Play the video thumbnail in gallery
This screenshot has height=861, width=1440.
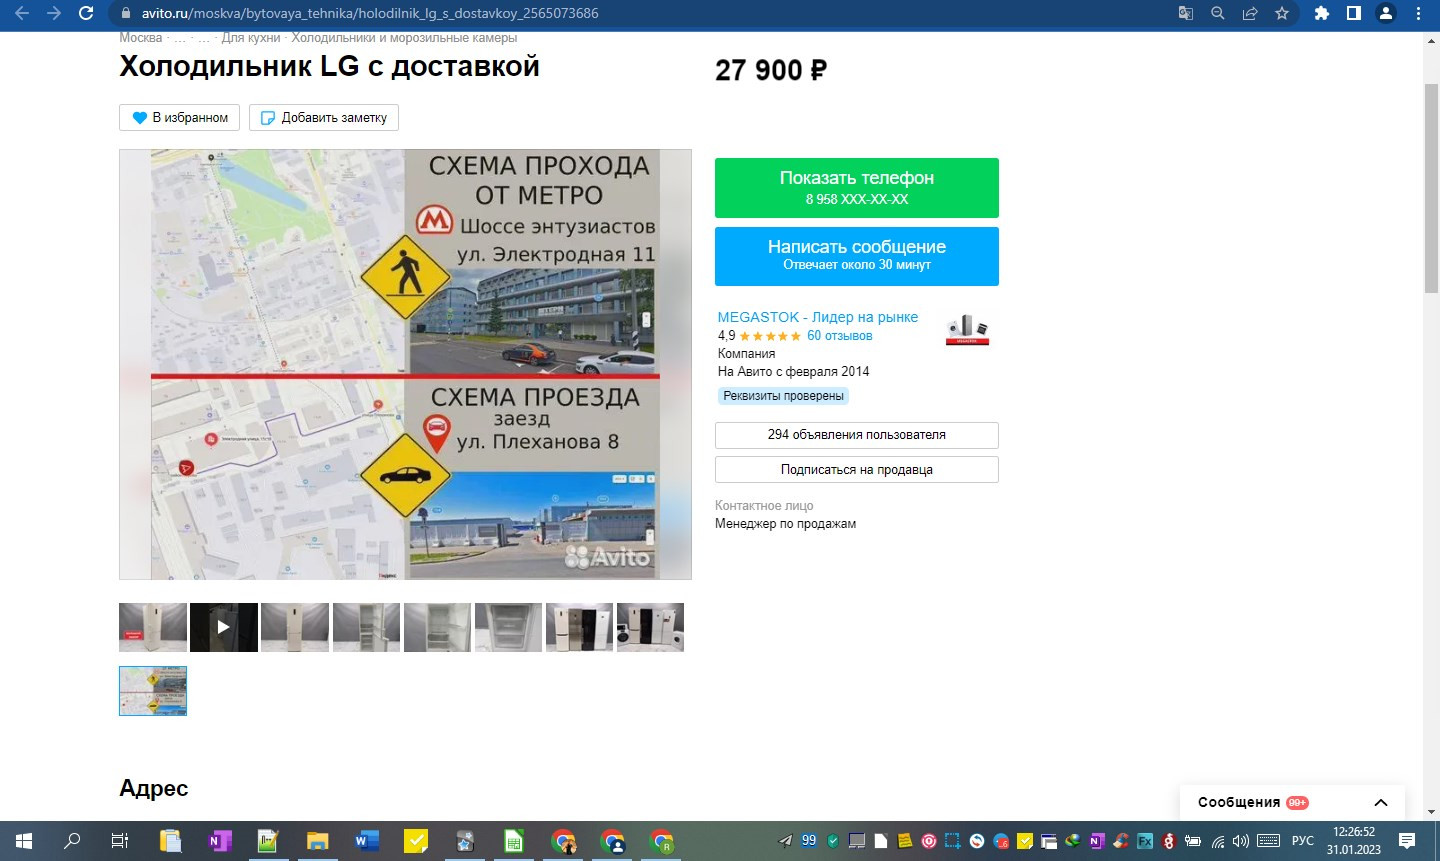coord(224,627)
